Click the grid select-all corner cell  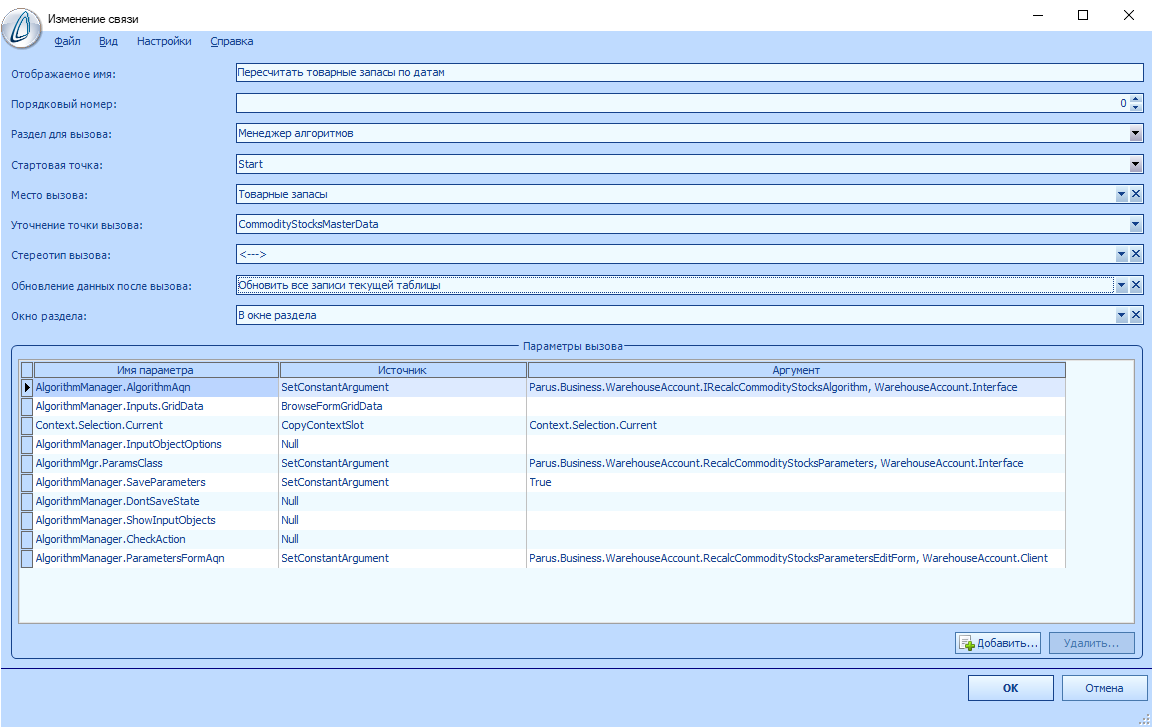(x=26, y=370)
